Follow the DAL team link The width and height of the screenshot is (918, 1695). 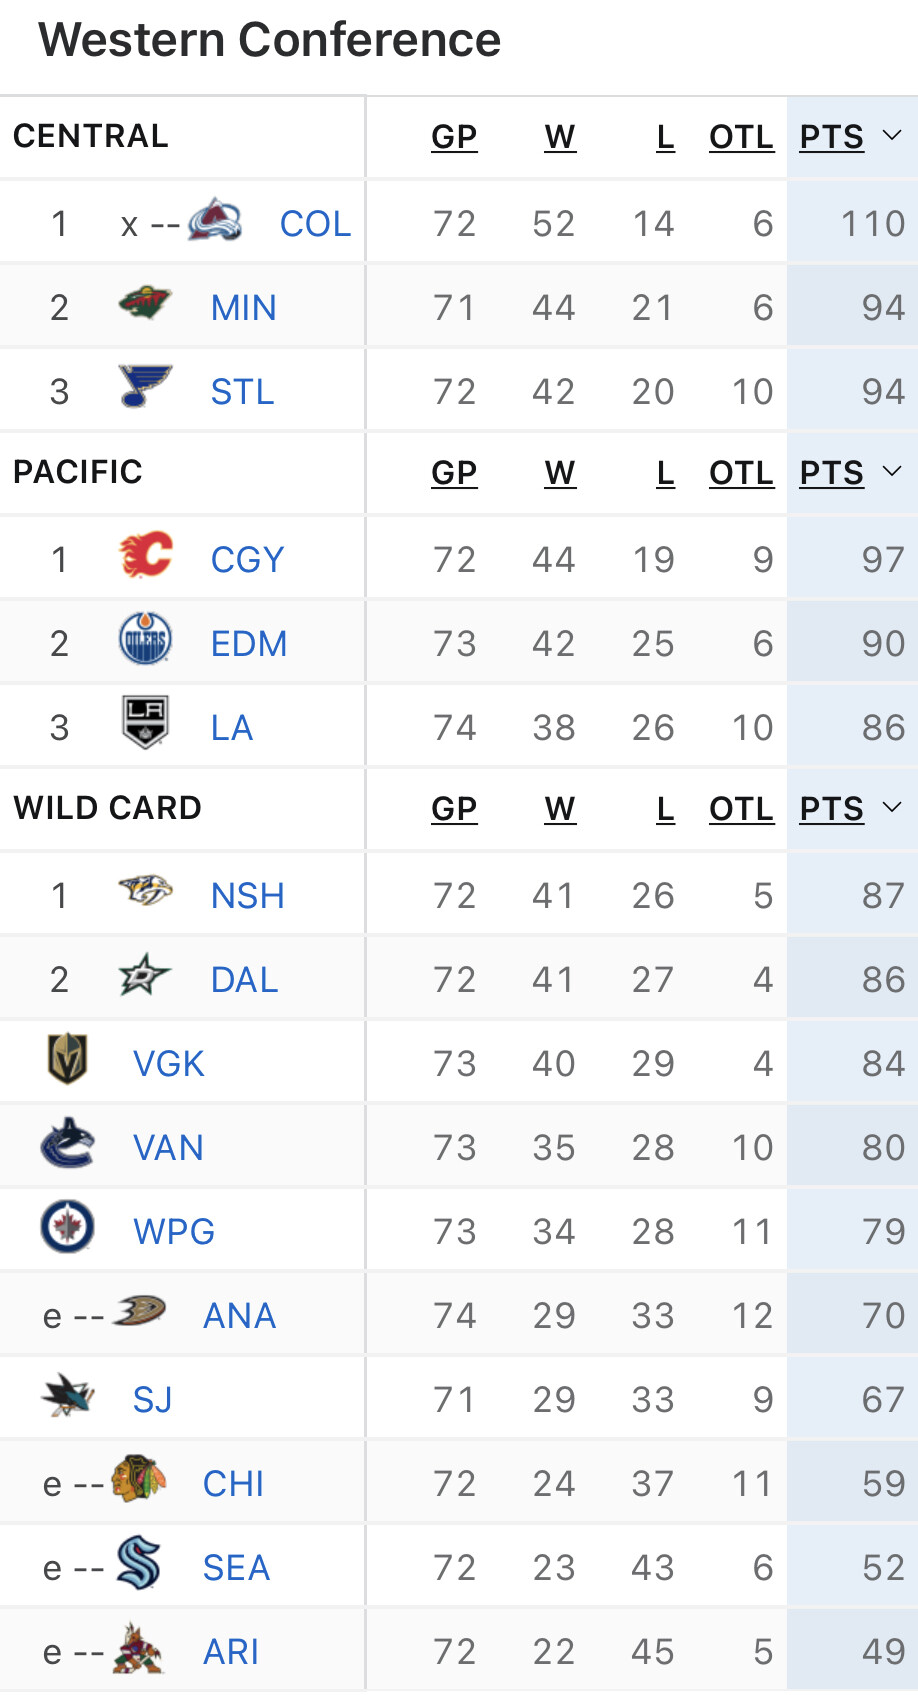coord(244,979)
